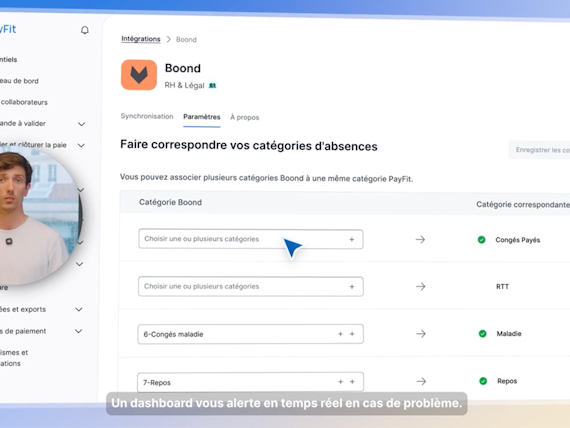Screen dimensions: 570x428
Task: Open the 6-Congés maladie category selector
Action: coord(250,334)
